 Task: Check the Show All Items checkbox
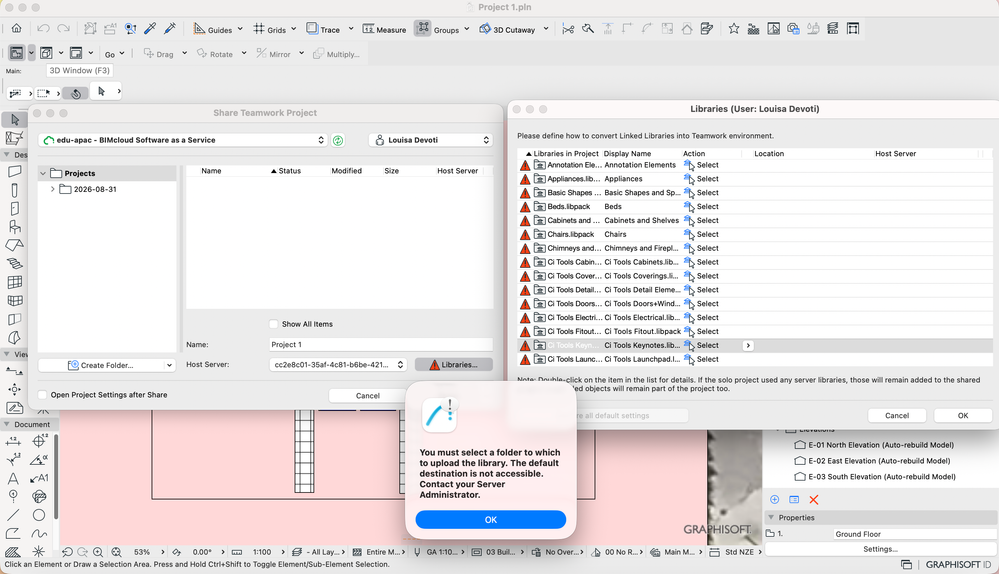click(273, 324)
